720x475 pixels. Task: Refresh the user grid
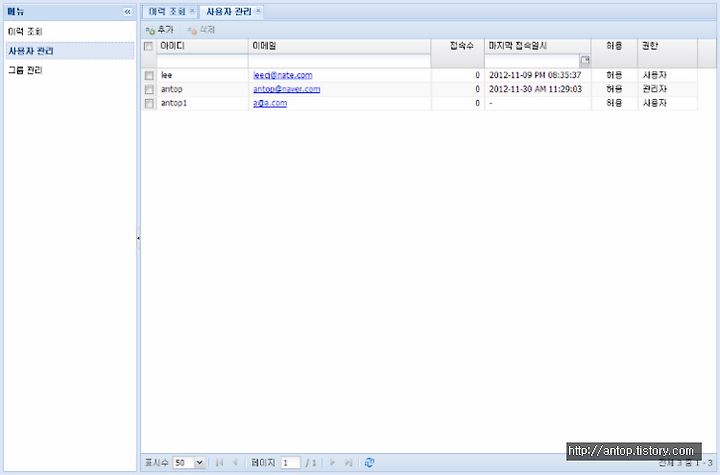(x=369, y=463)
